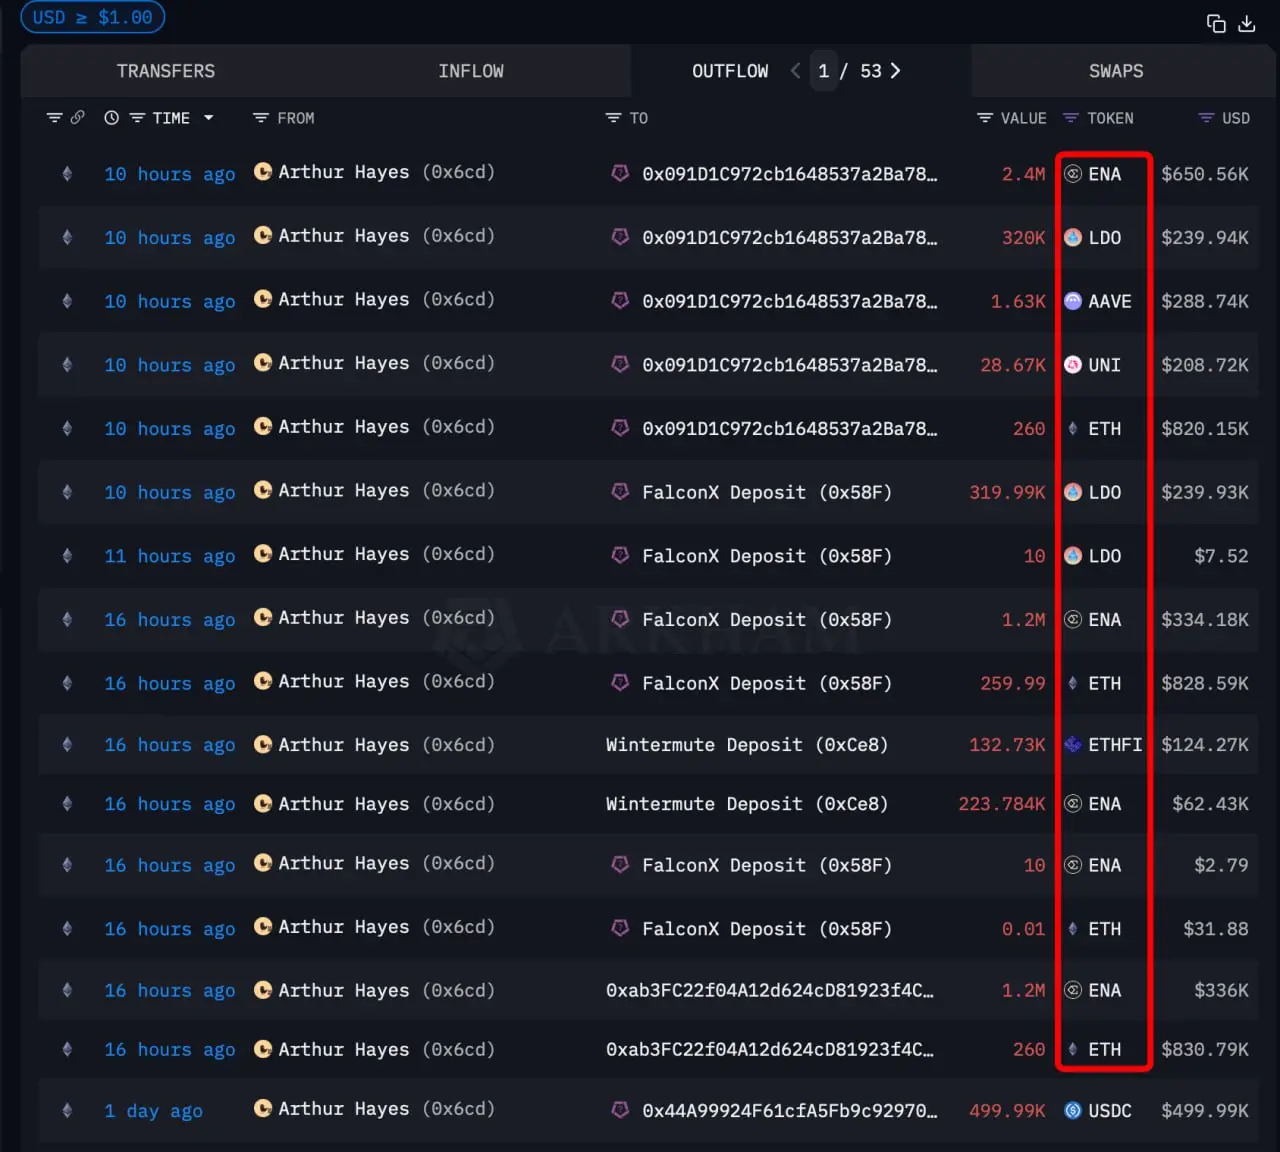Filter by the USD column
Viewport: 1280px width, 1152px height.
tap(1207, 118)
